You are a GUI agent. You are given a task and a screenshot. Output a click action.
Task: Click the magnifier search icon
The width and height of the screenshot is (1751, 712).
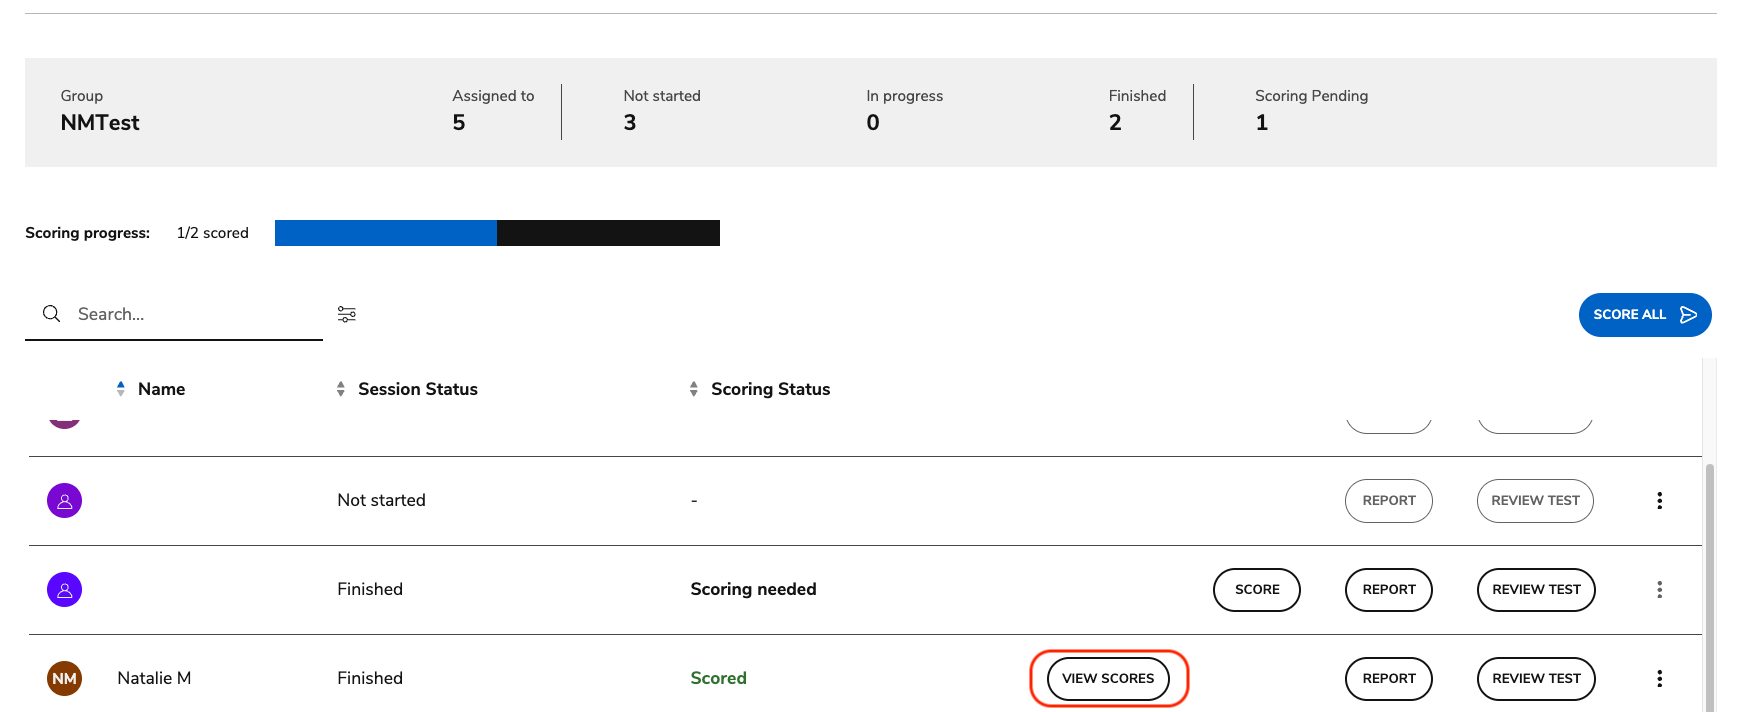click(x=51, y=314)
